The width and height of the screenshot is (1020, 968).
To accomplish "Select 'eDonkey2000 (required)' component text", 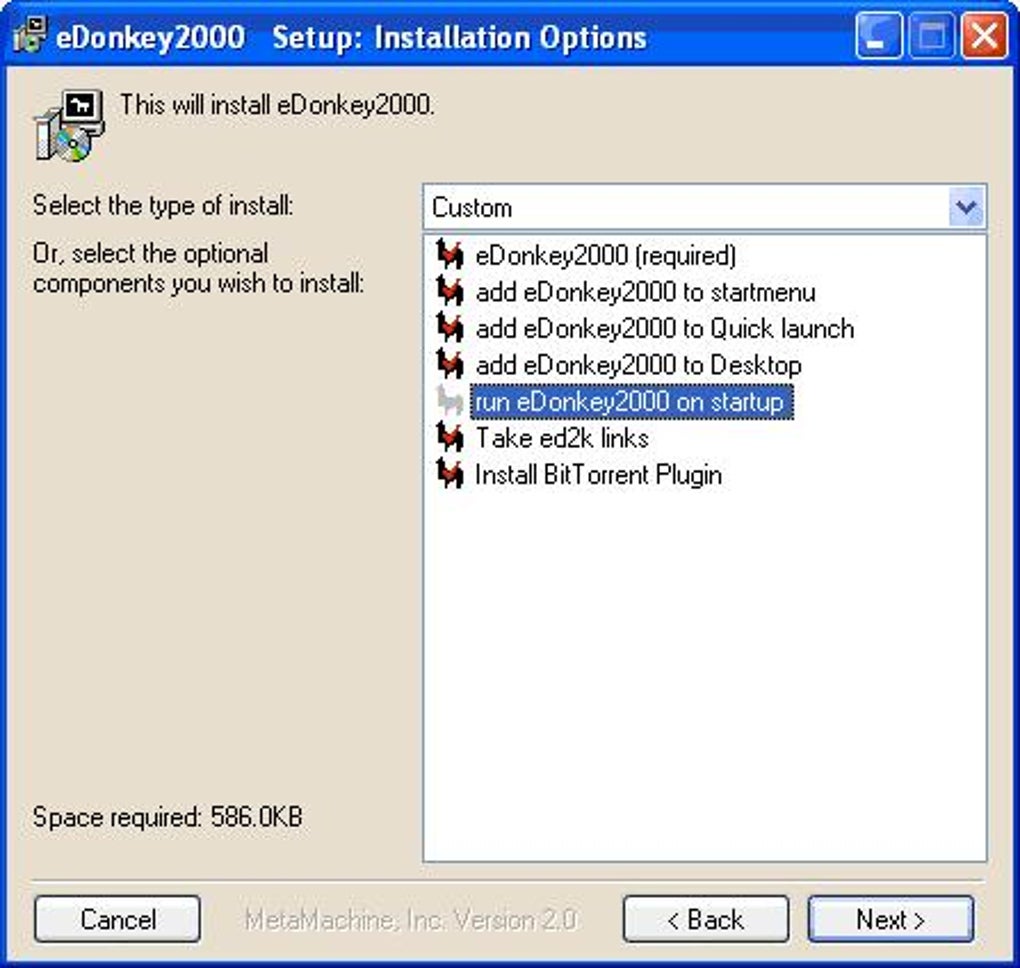I will coord(606,255).
